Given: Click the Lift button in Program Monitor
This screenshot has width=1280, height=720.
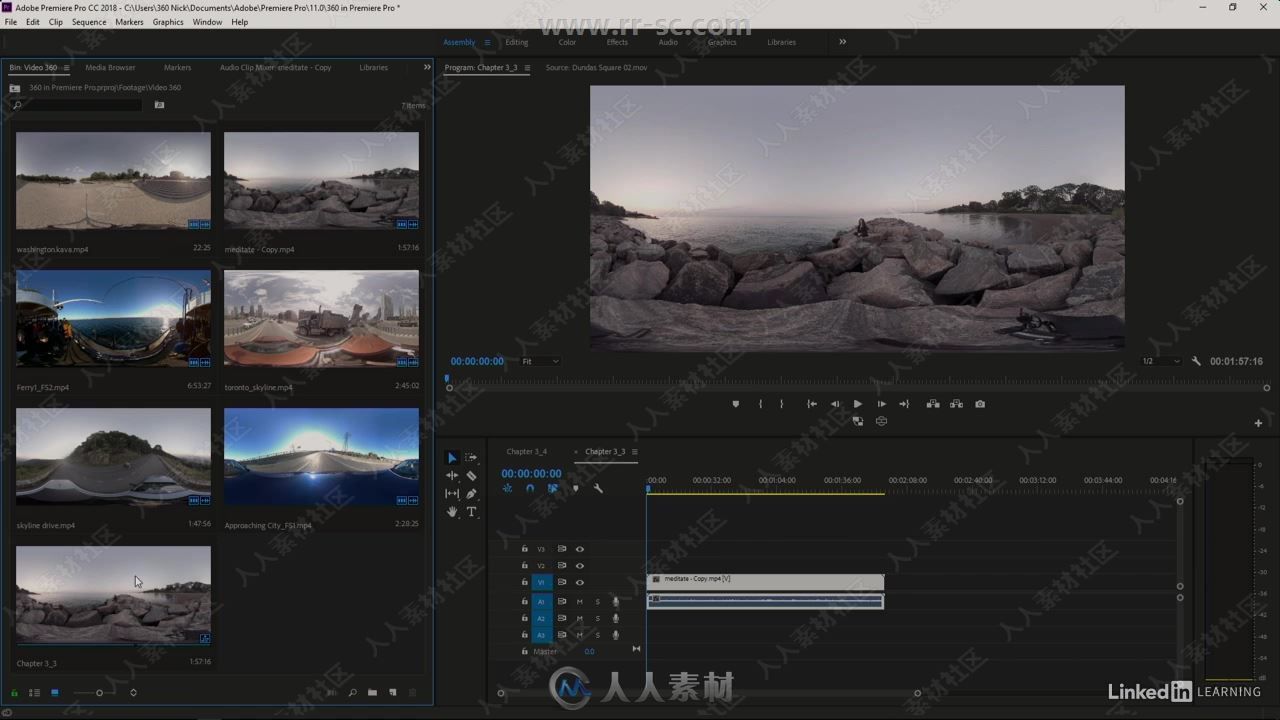Looking at the screenshot, I should (933, 404).
